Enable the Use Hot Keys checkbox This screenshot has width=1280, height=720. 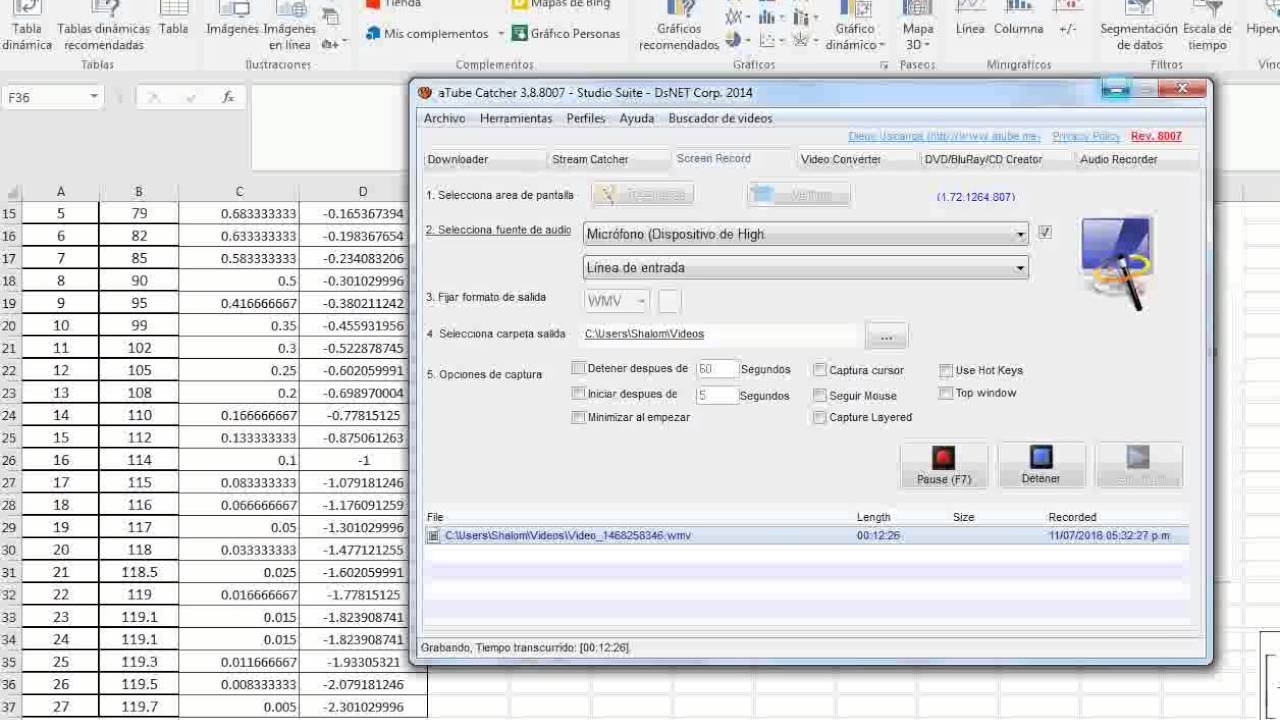coord(946,370)
